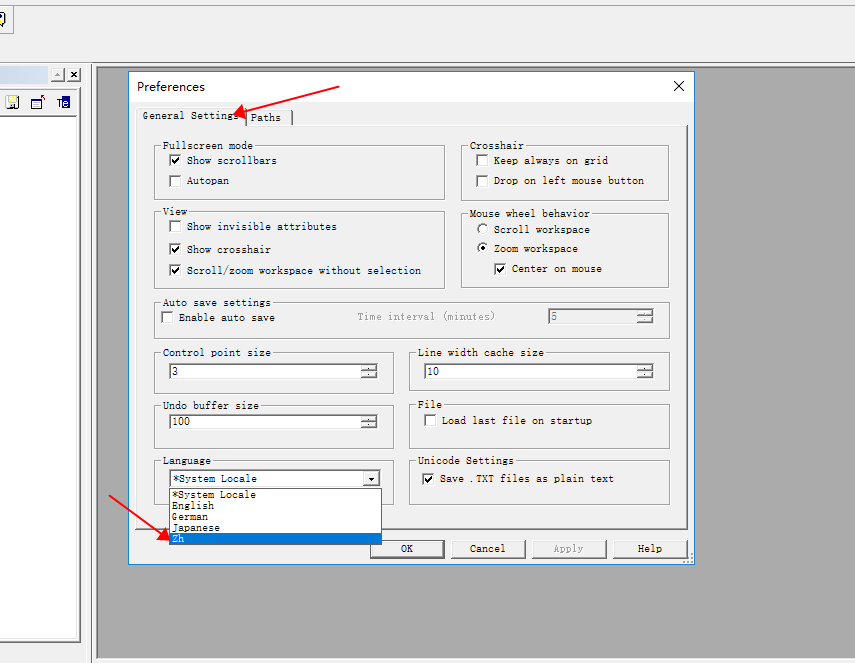Enable the Autopan checkbox
This screenshot has height=663, width=855.
tap(175, 180)
